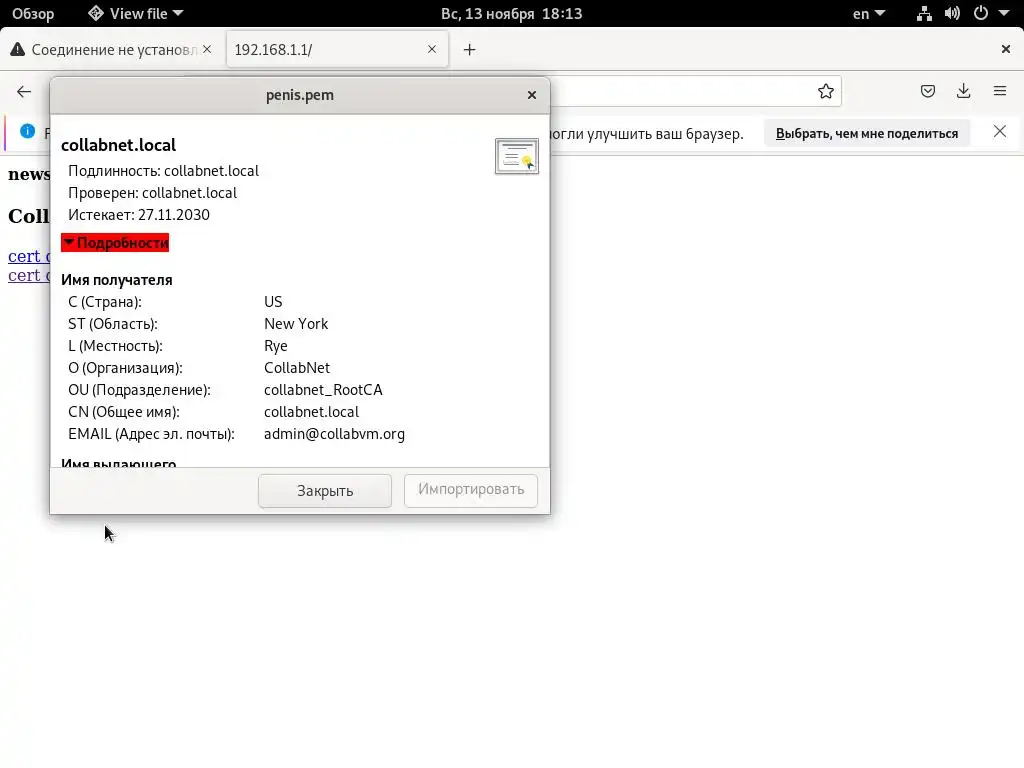Close browser window with top-right X
Image resolution: width=1024 pixels, height=768 pixels.
1006,49
